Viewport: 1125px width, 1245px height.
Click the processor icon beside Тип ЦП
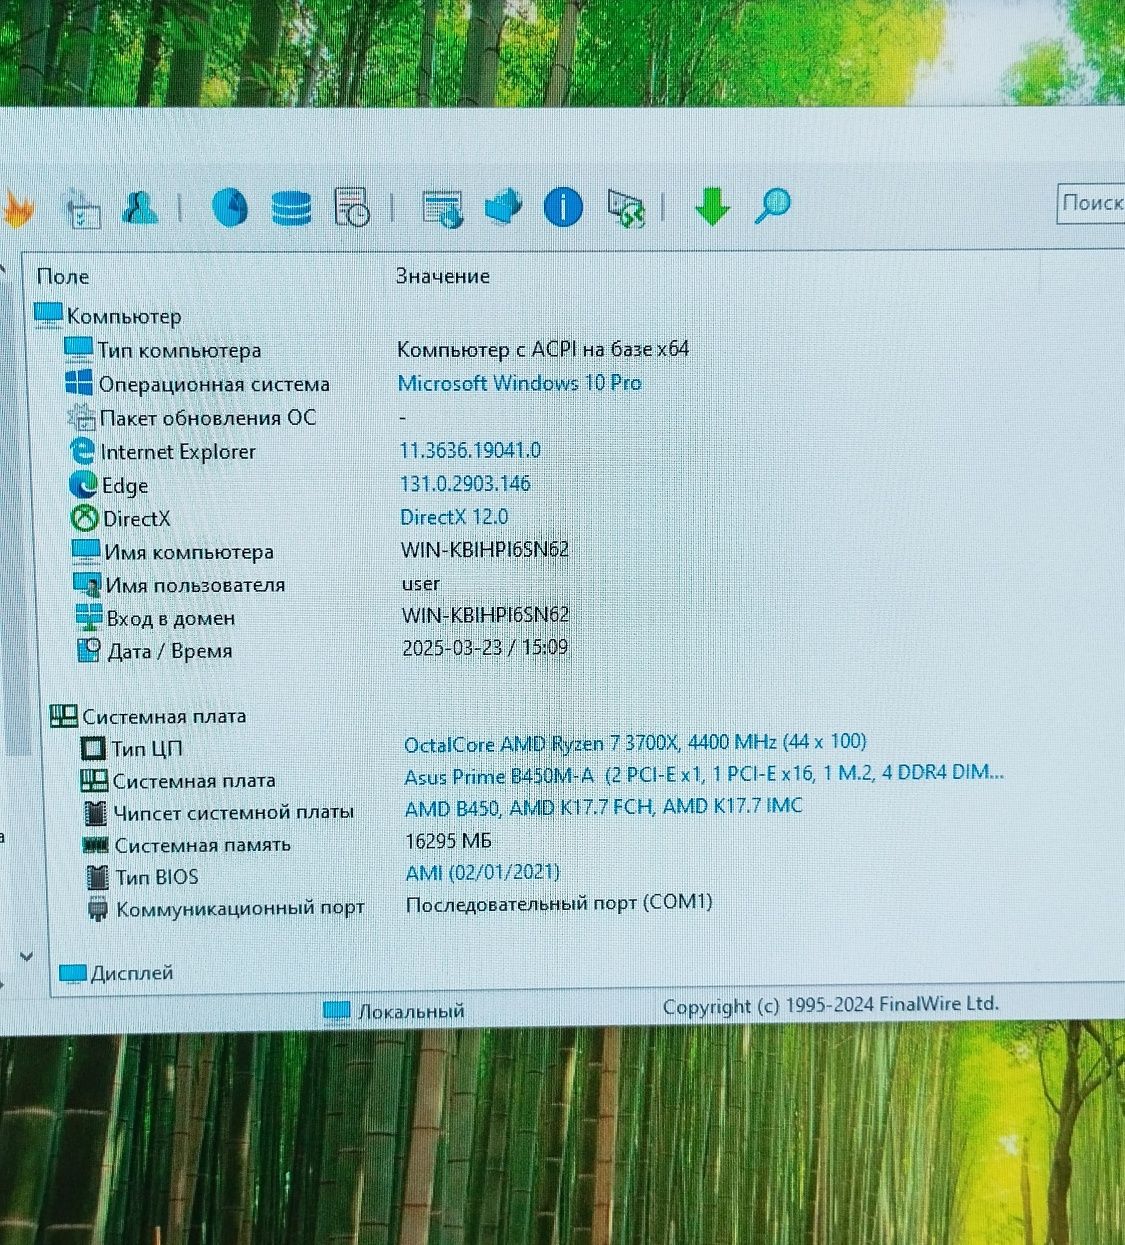pyautogui.click(x=93, y=748)
